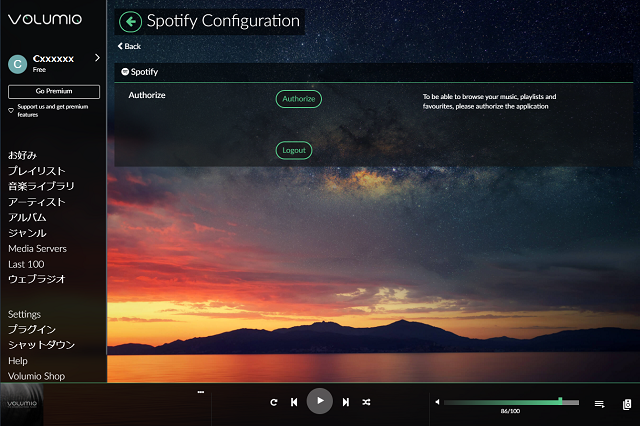Click the Go Premium button

tap(54, 91)
